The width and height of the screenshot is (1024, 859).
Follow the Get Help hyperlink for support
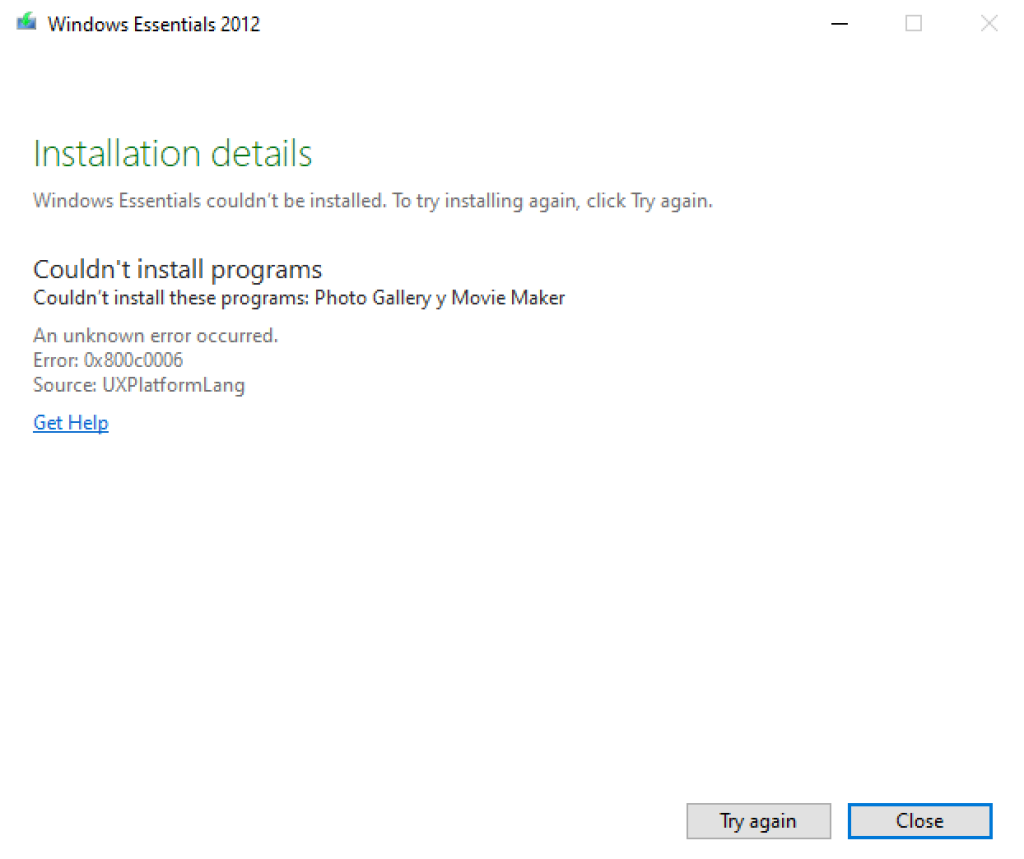70,422
